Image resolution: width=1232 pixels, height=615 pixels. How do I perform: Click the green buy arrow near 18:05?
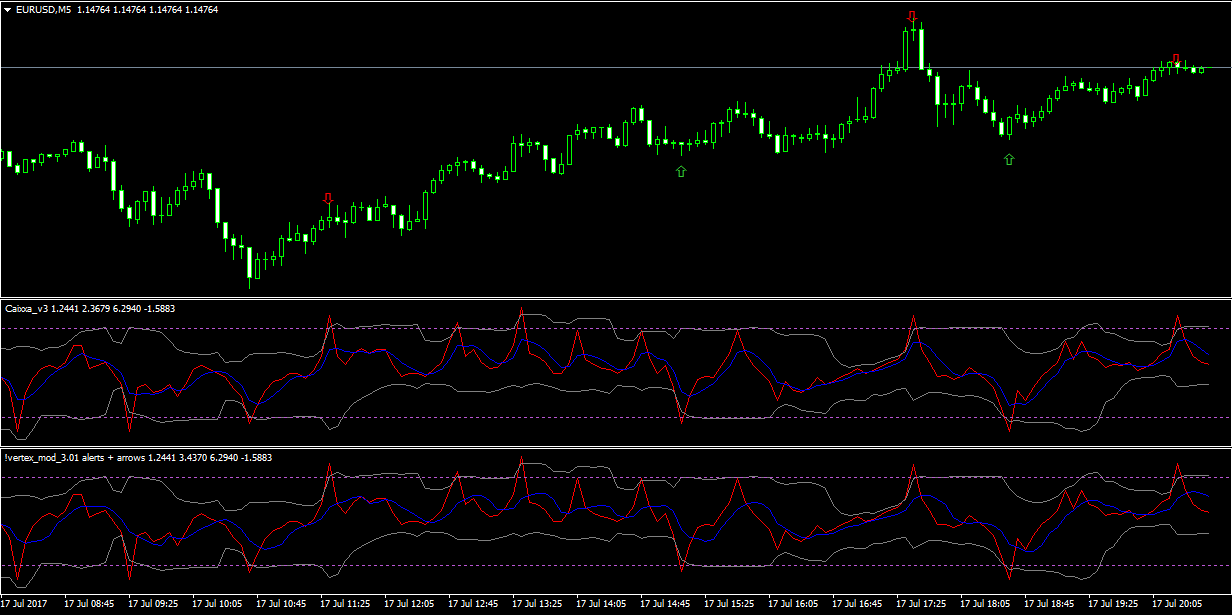[x=1009, y=159]
